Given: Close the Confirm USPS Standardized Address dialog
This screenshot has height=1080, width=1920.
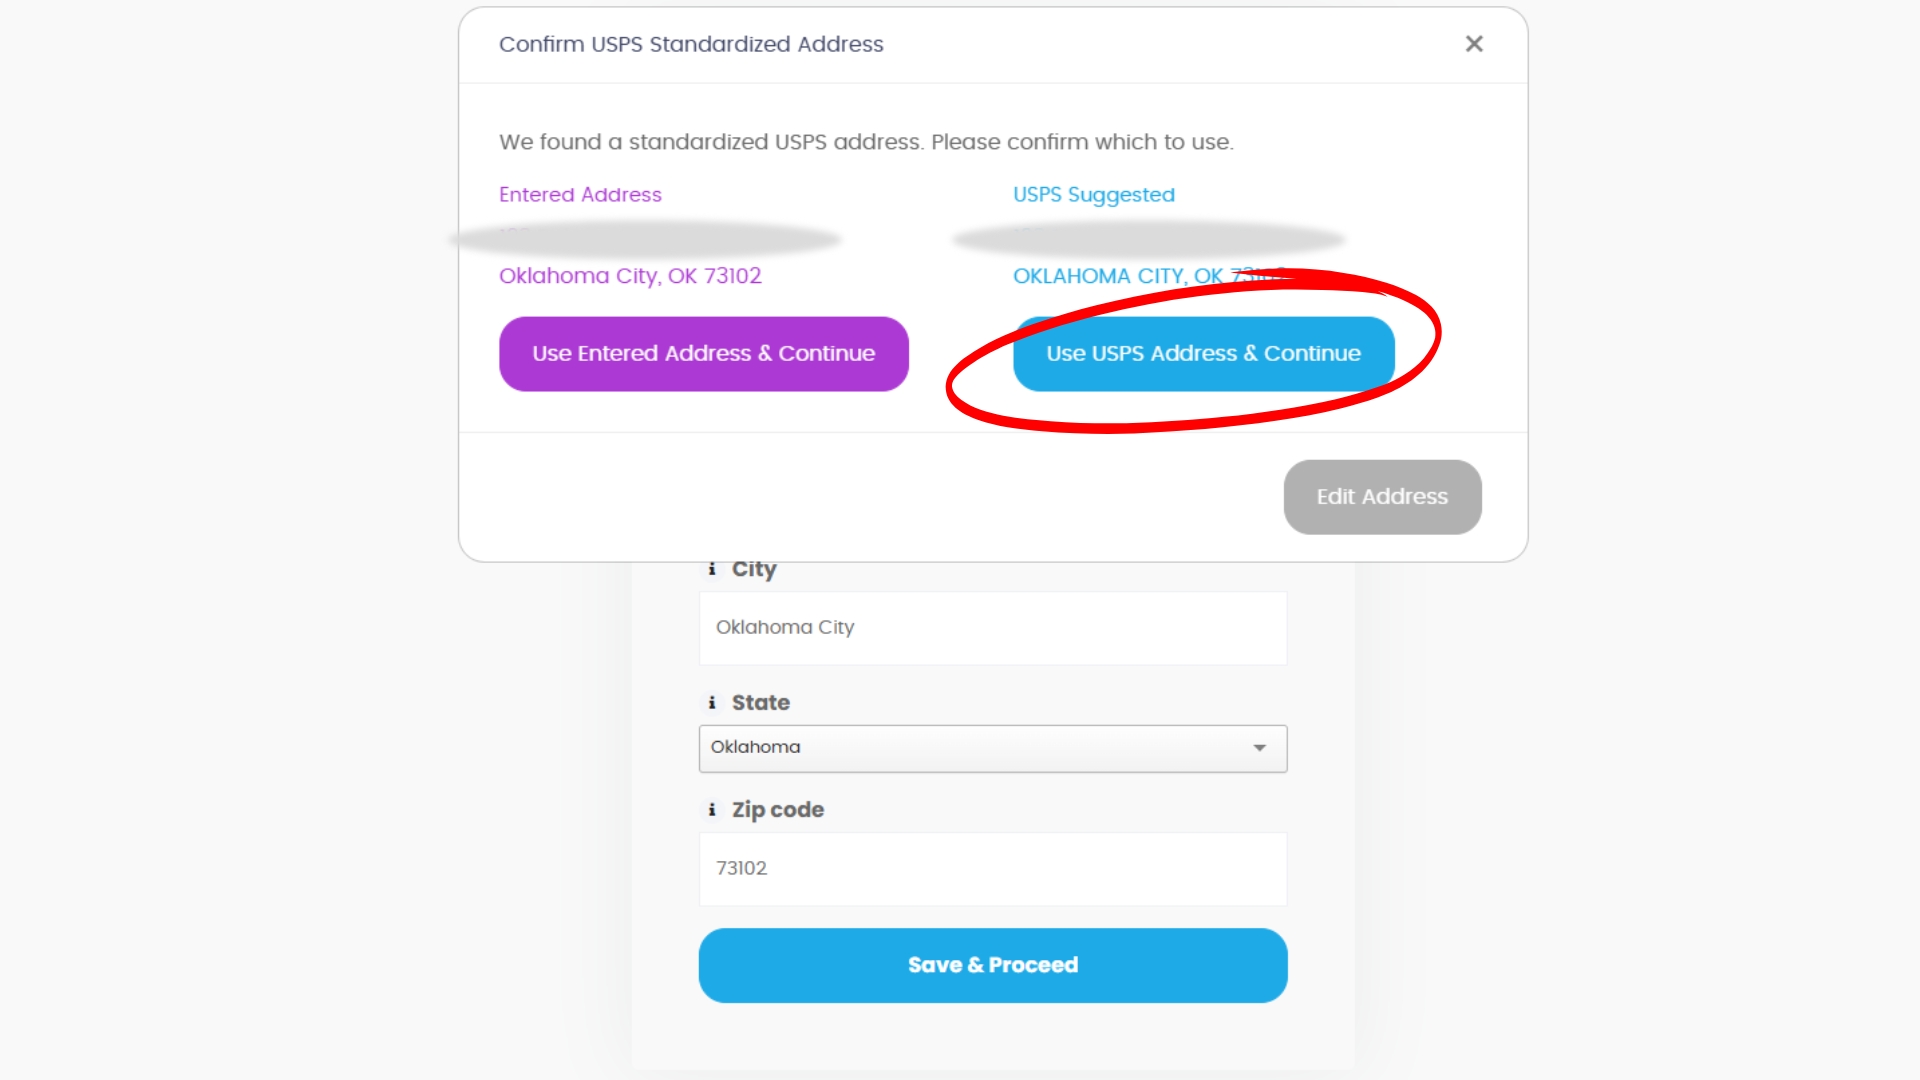Looking at the screenshot, I should click(x=1473, y=44).
